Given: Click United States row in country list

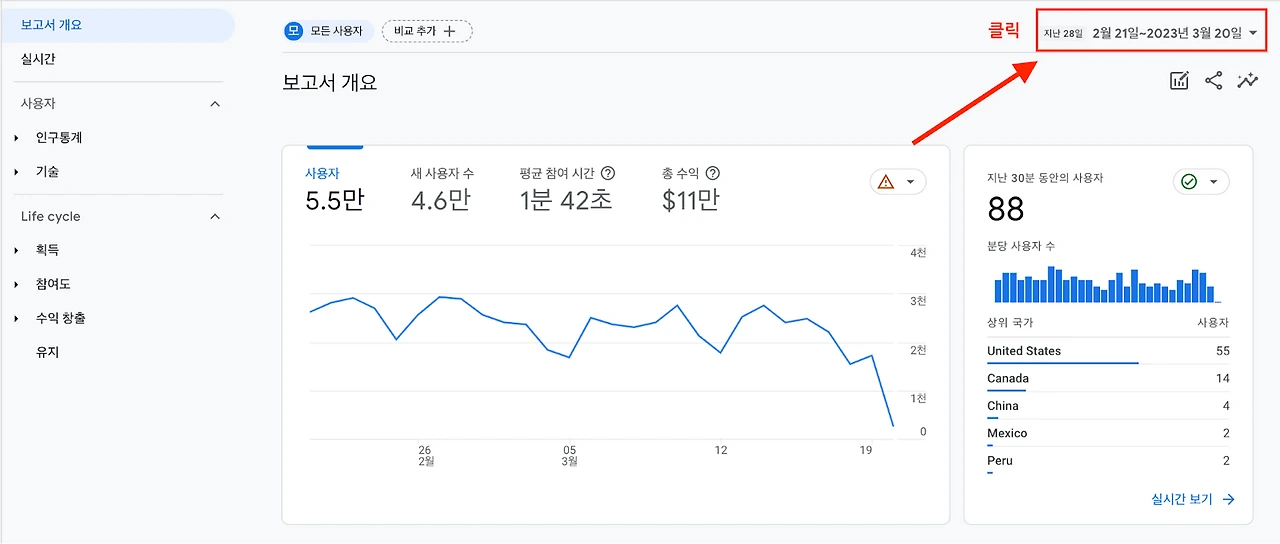Looking at the screenshot, I should tap(1024, 351).
